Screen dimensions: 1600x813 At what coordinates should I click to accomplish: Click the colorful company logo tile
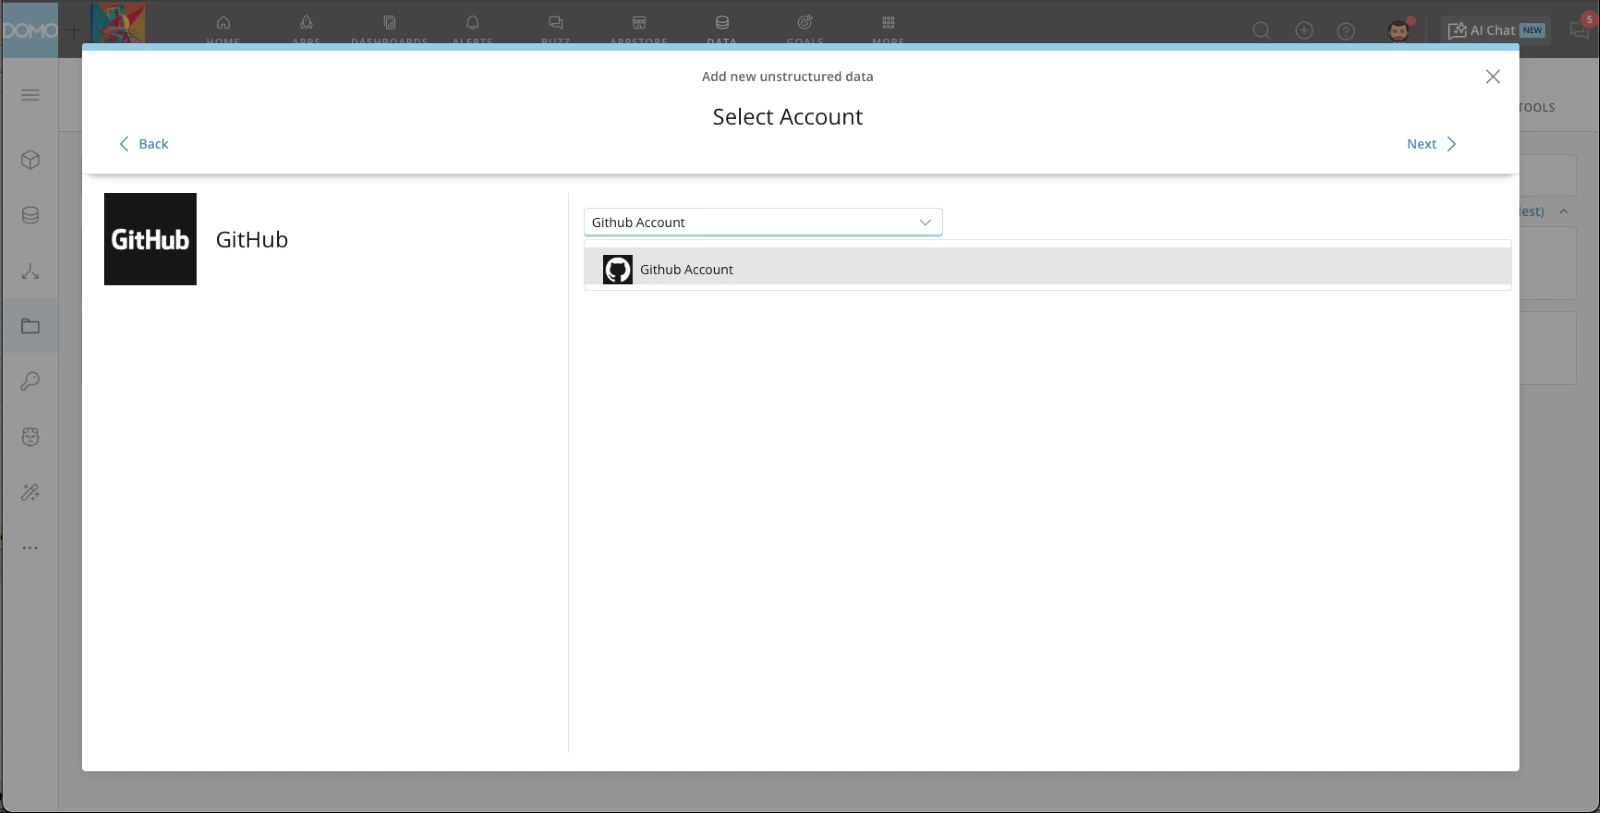click(x=118, y=23)
